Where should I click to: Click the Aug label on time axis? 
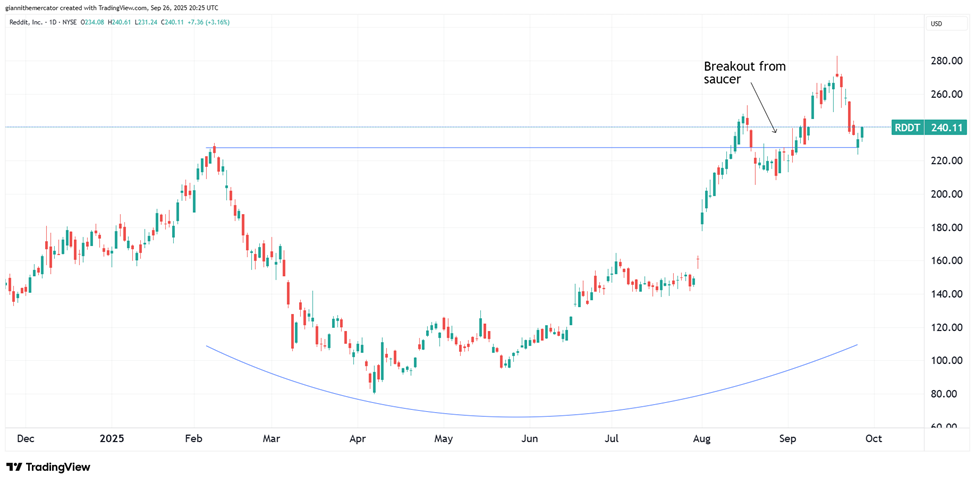[701, 439]
